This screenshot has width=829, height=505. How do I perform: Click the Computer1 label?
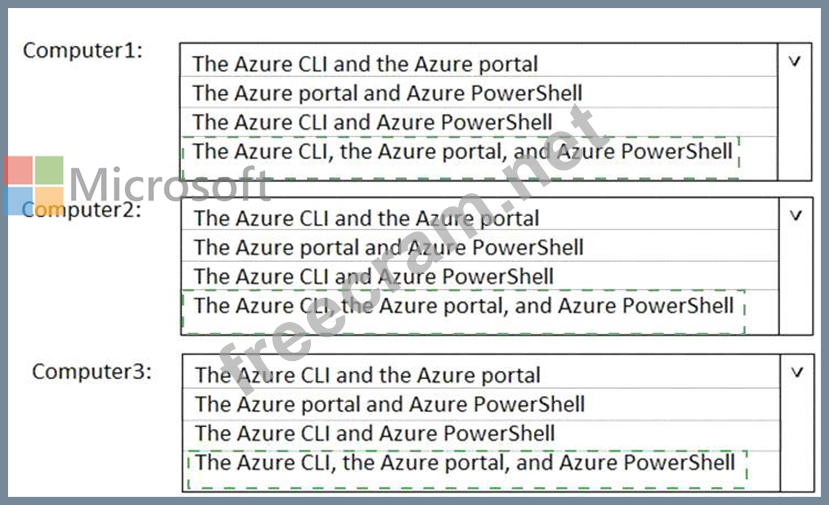coord(82,50)
